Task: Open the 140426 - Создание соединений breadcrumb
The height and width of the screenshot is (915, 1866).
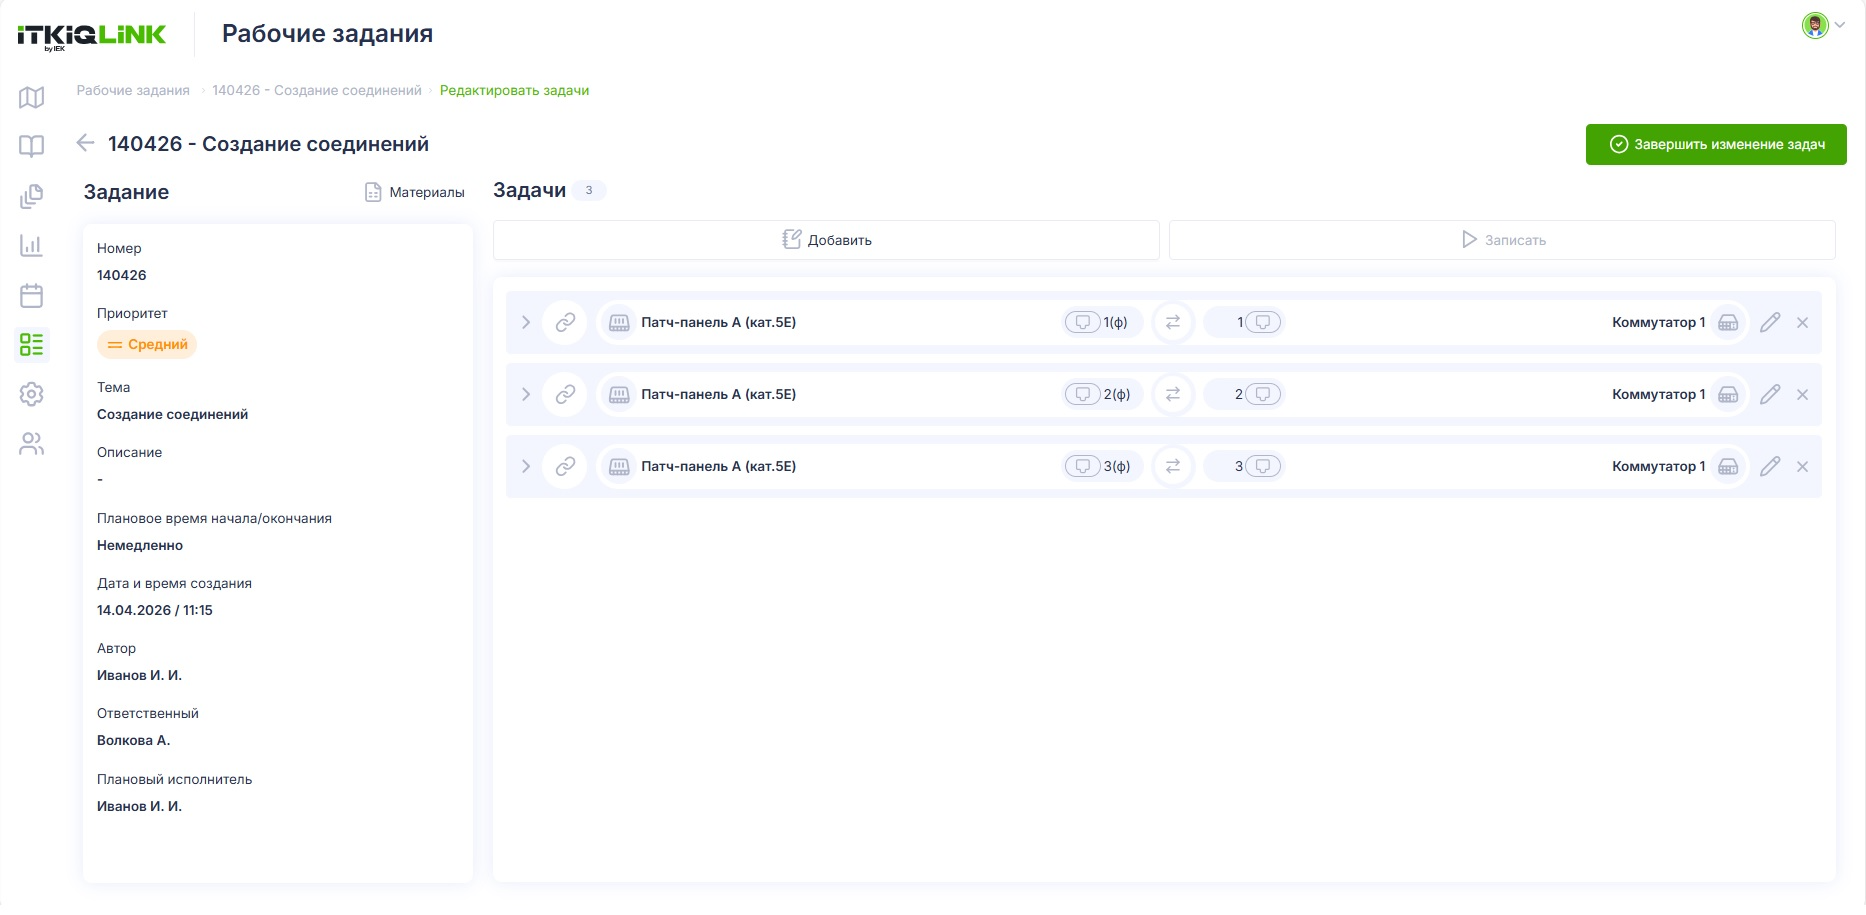Action: coord(317,90)
